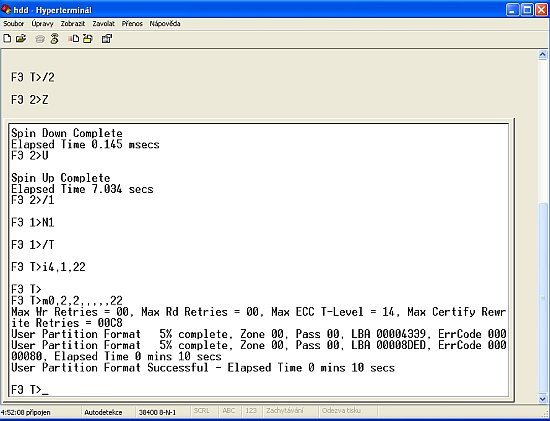The image size is (550, 421).
Task: Click the 'F3 2>U' command line
Action: coord(30,155)
